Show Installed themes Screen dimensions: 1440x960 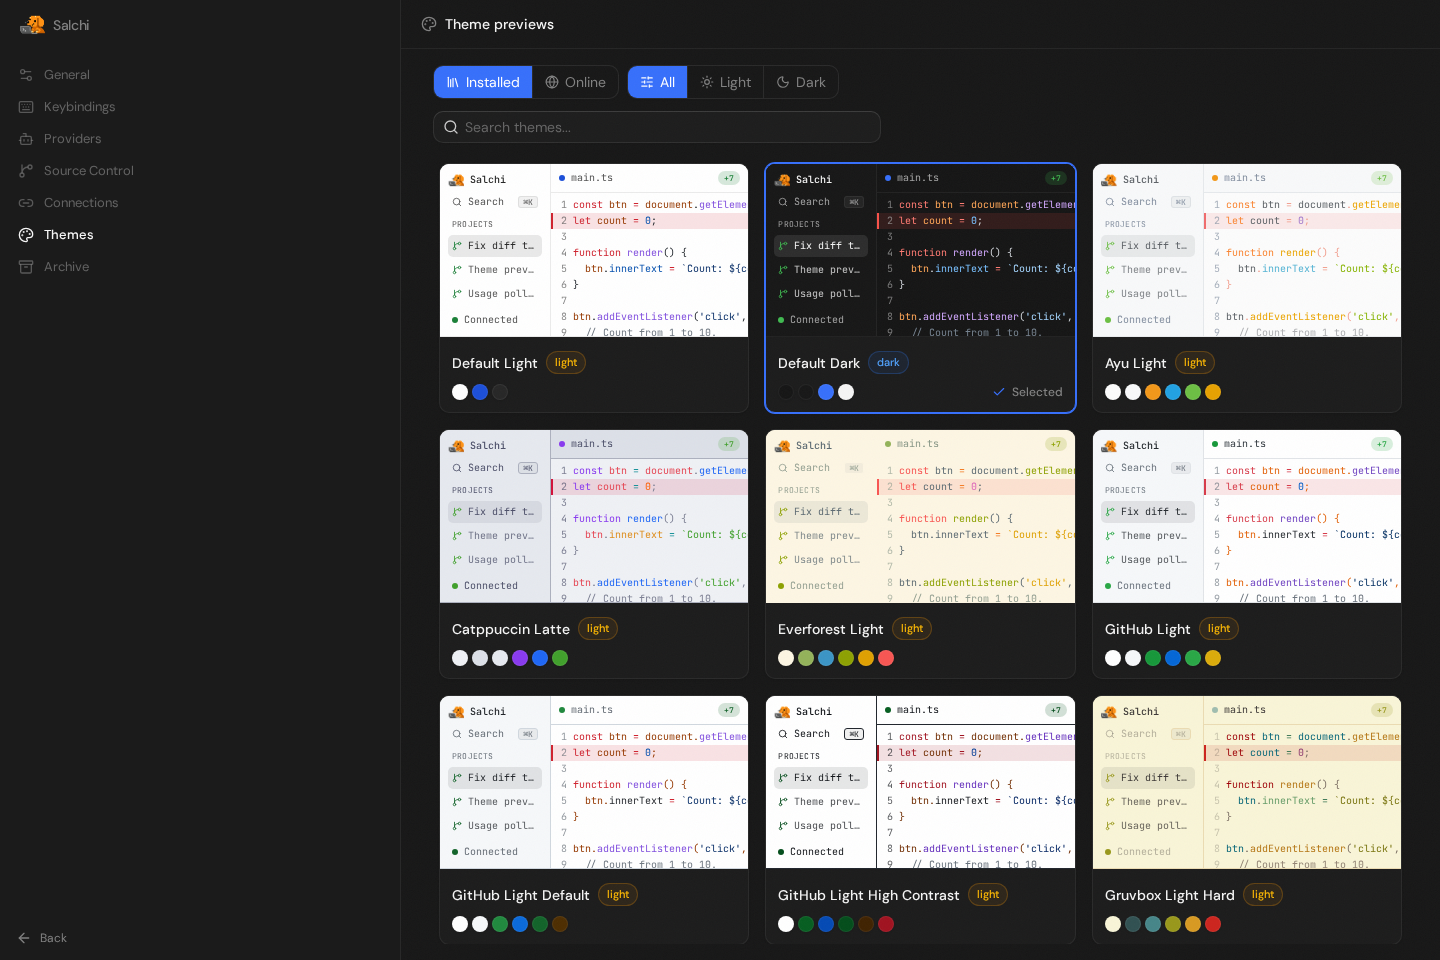tap(483, 82)
